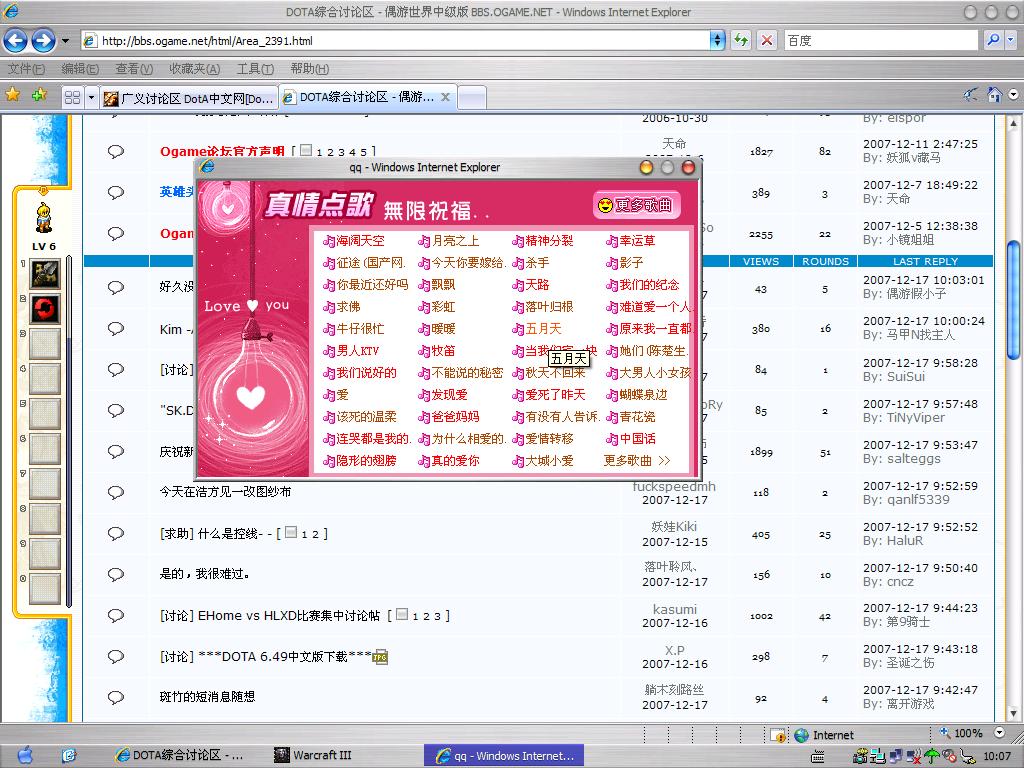Open thread 今天在浩方见一改图纱布
1024x768 pixels.
(x=225, y=492)
